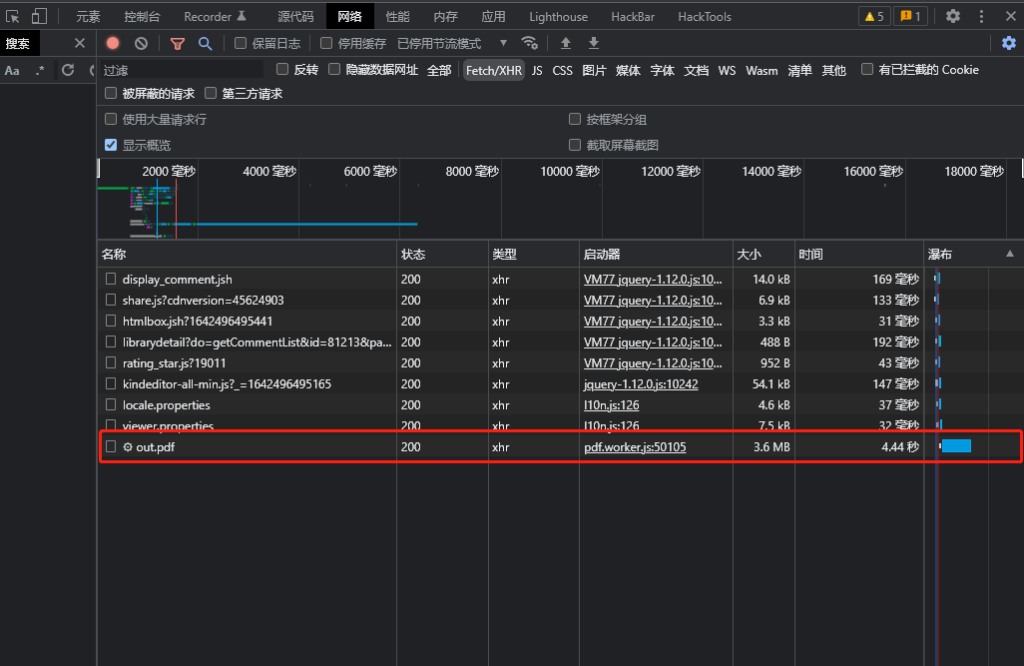Enable the 保留日志 checkbox

(x=241, y=43)
